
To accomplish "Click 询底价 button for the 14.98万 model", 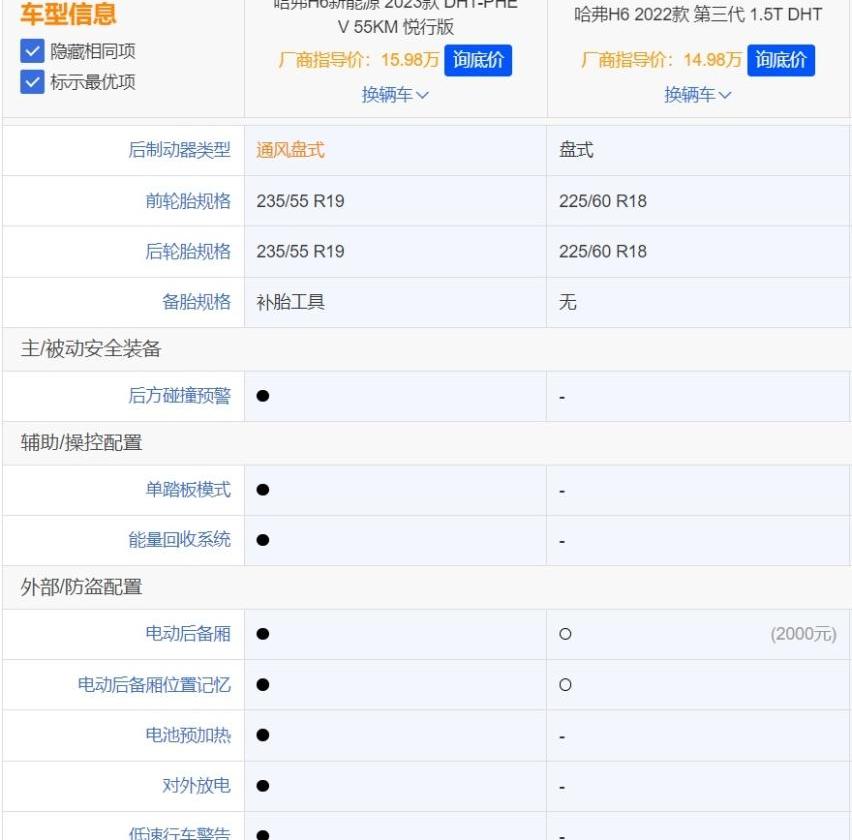I will coord(780,60).
